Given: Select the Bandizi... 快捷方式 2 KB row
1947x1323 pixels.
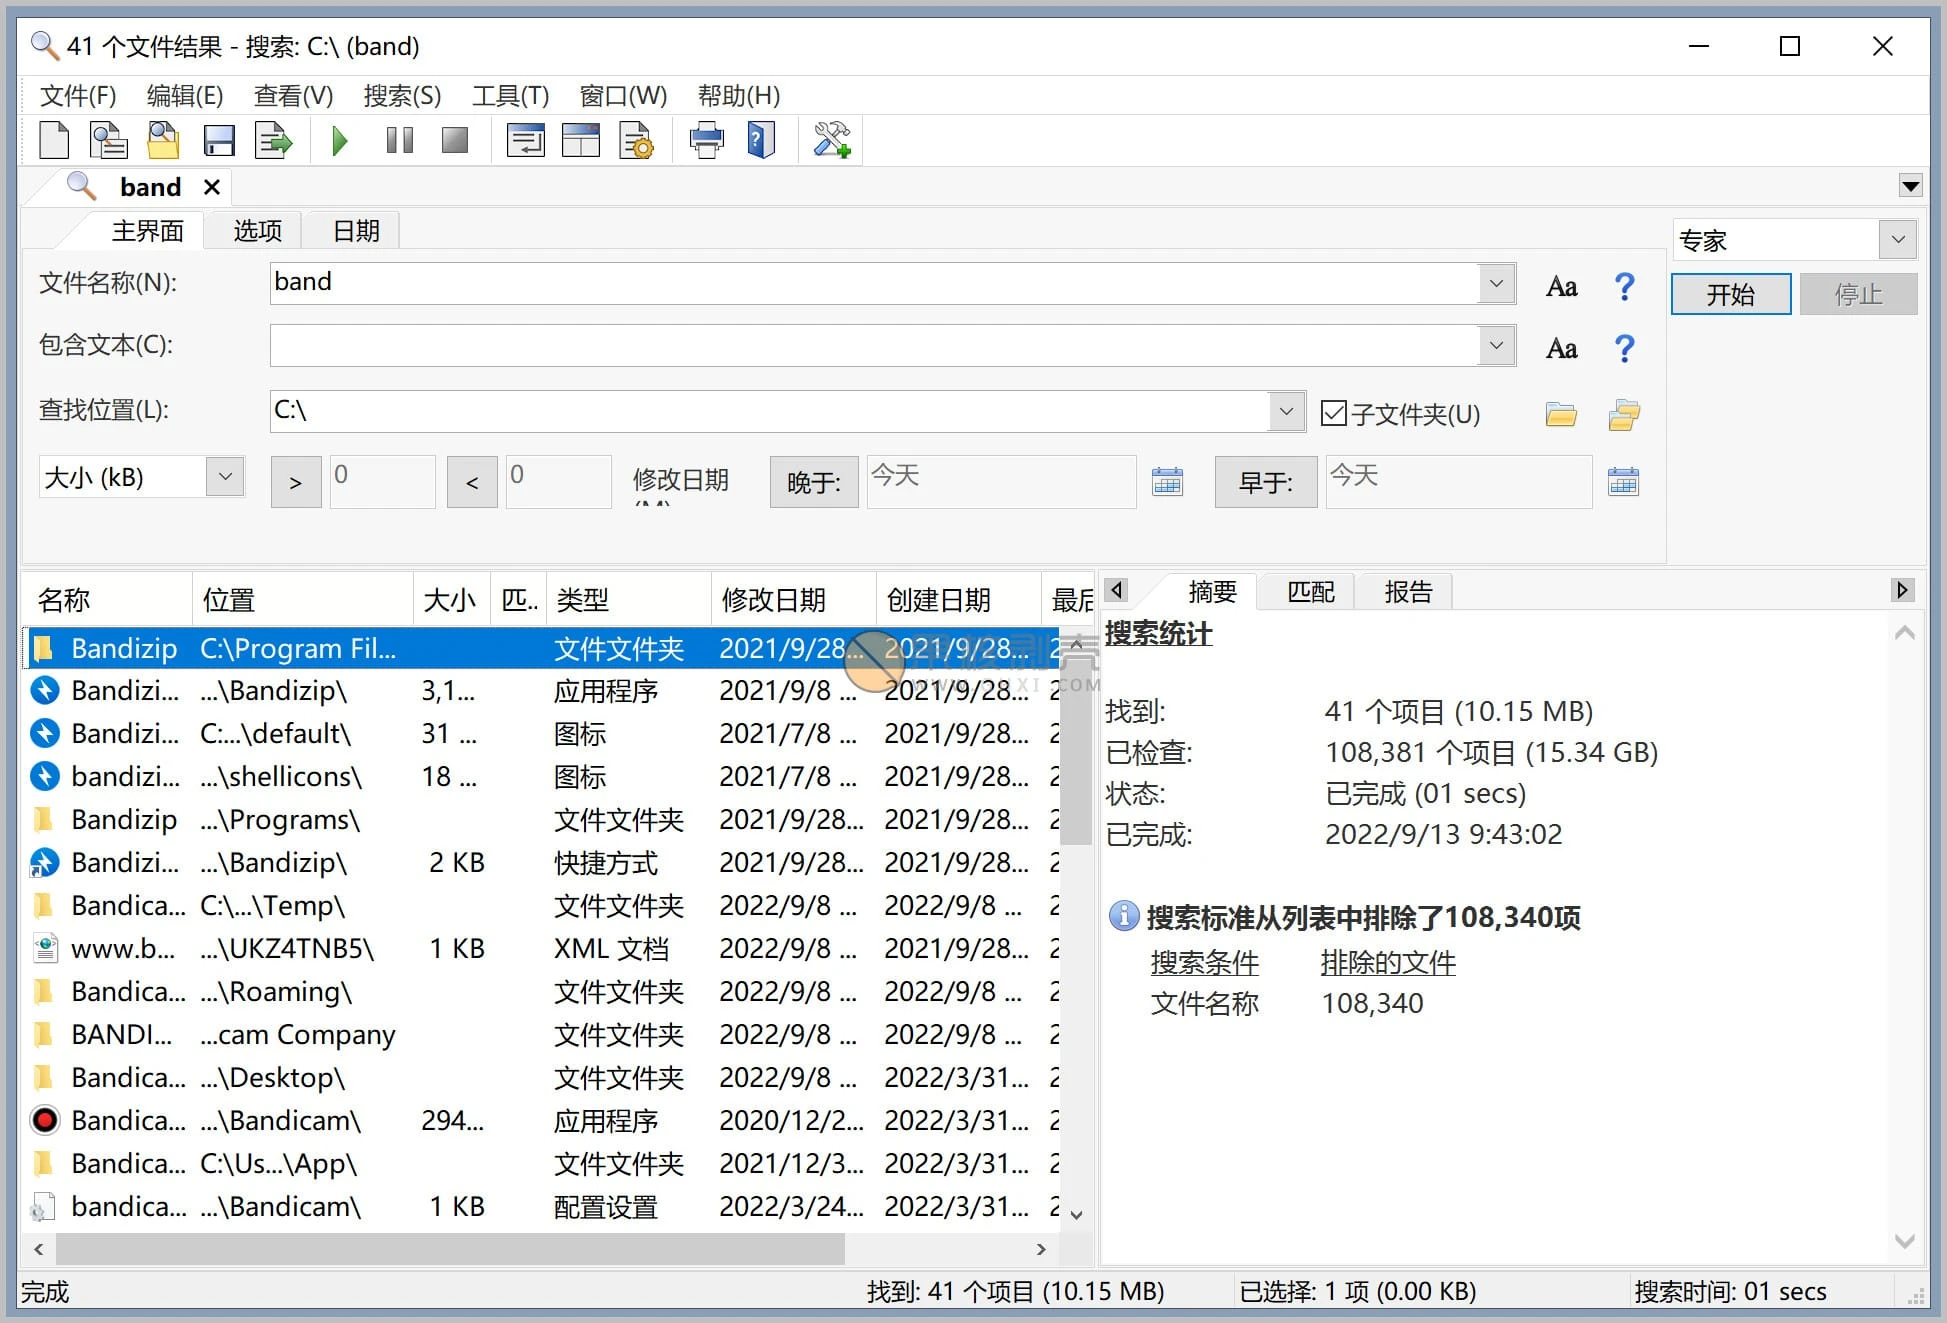Looking at the screenshot, I should 541,862.
